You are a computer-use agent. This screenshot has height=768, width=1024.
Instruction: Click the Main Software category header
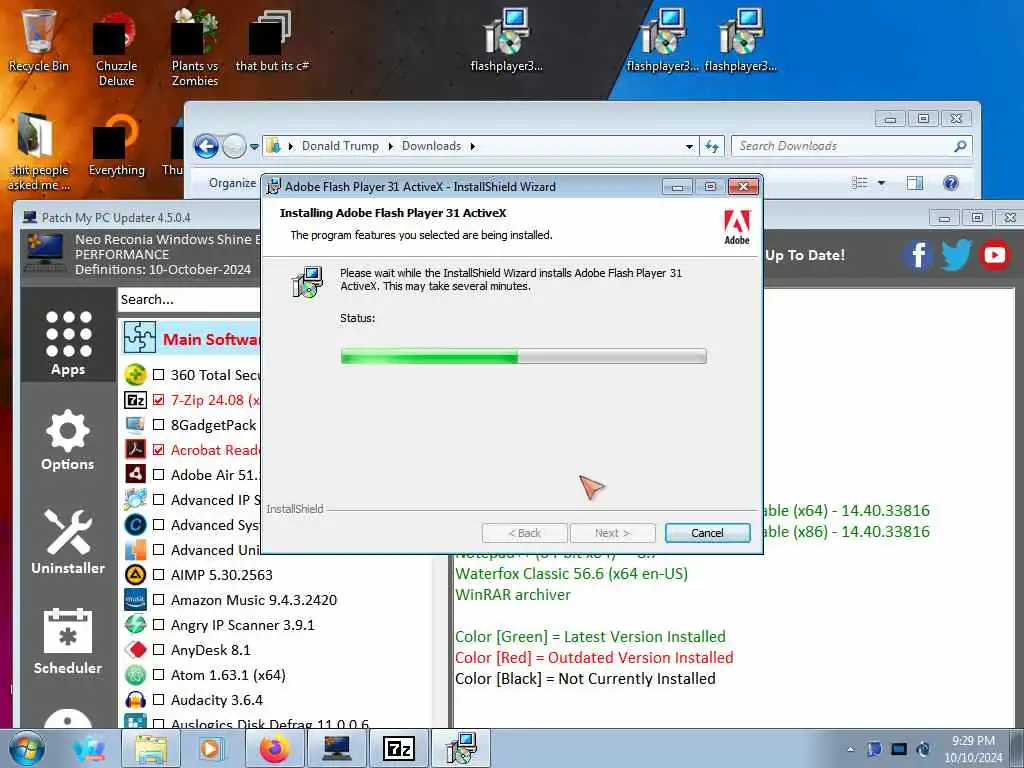point(191,338)
